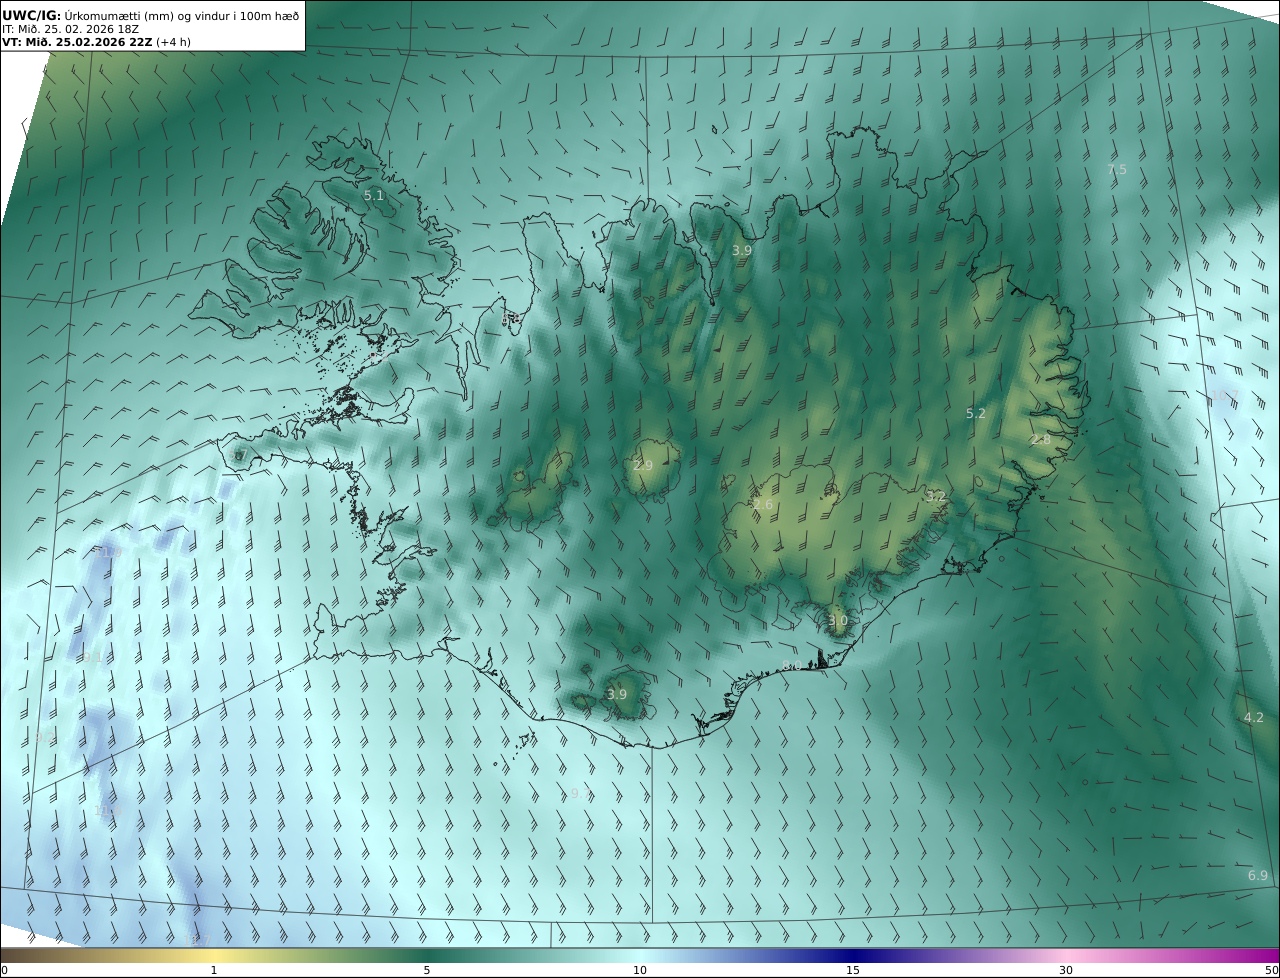
Task: Click the 3.9 value on the southern coastal glacier
Action: 617,694
